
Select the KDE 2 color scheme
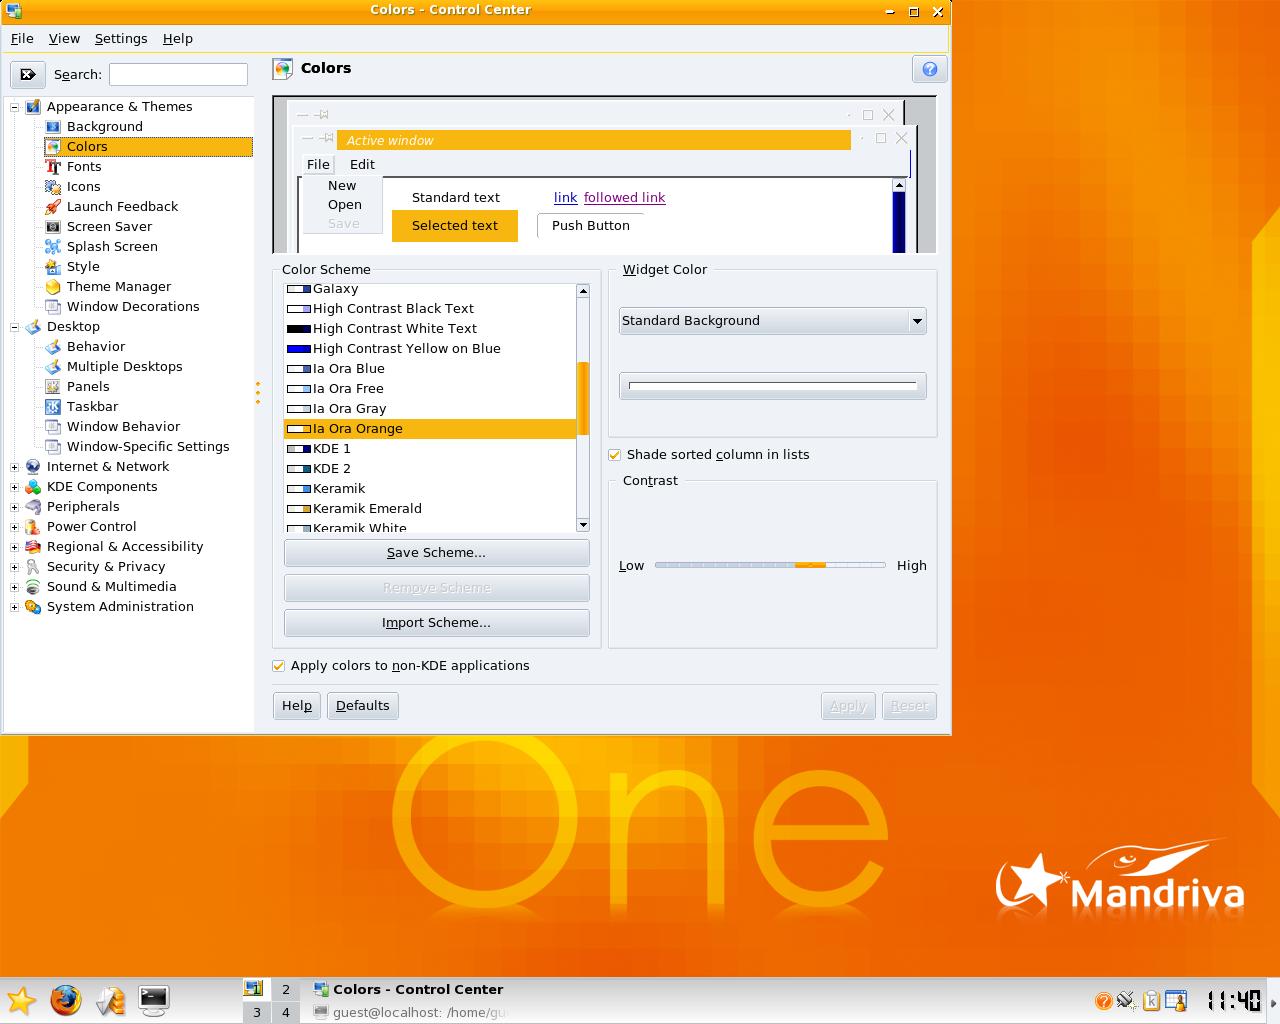(430, 469)
